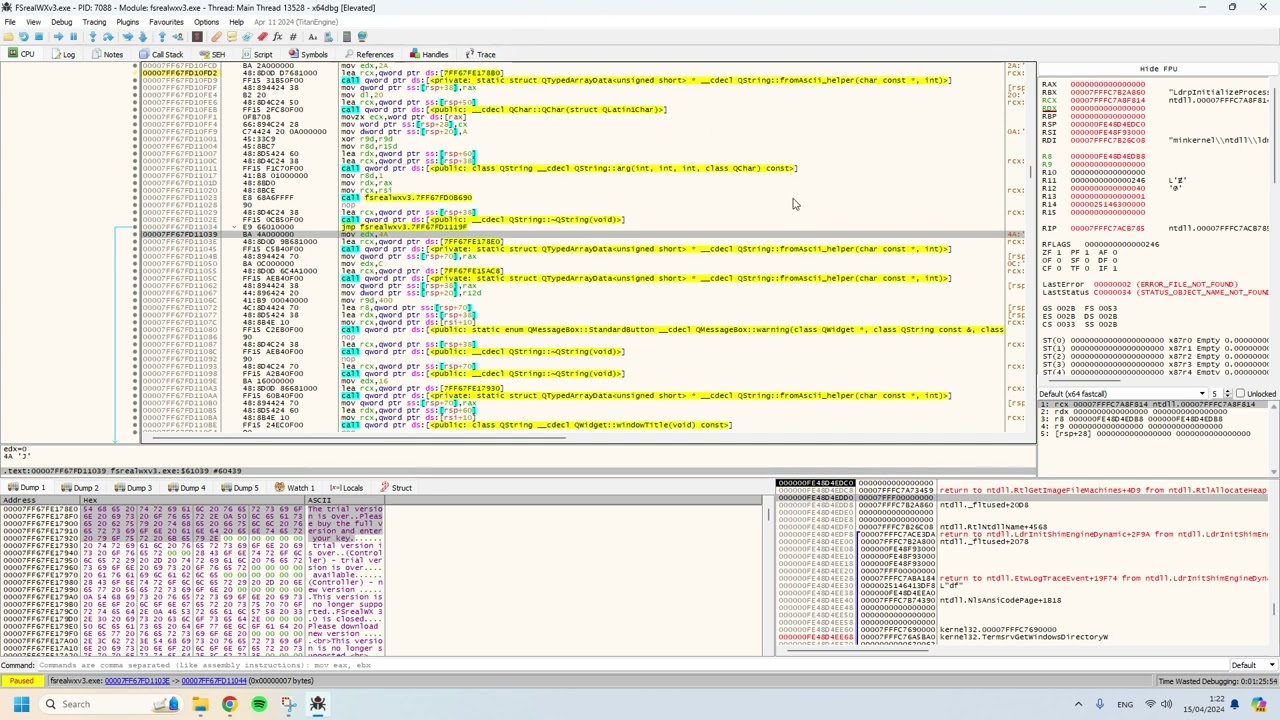Open Spotify from the taskbar
The width and height of the screenshot is (1280, 720).
259,704
